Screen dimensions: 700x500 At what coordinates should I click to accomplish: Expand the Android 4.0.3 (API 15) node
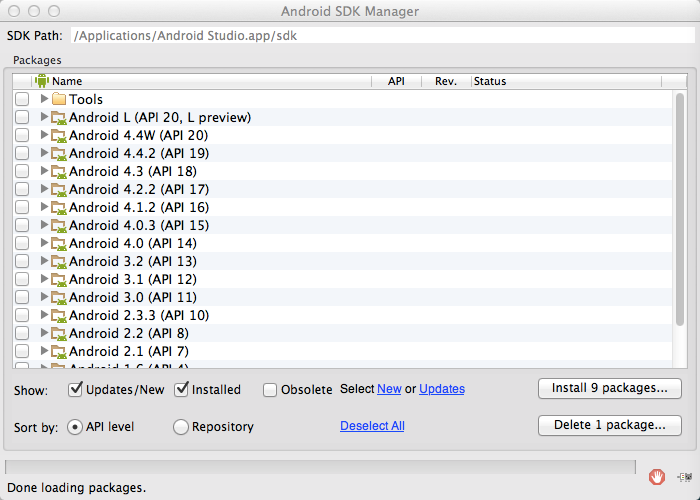[x=44, y=225]
